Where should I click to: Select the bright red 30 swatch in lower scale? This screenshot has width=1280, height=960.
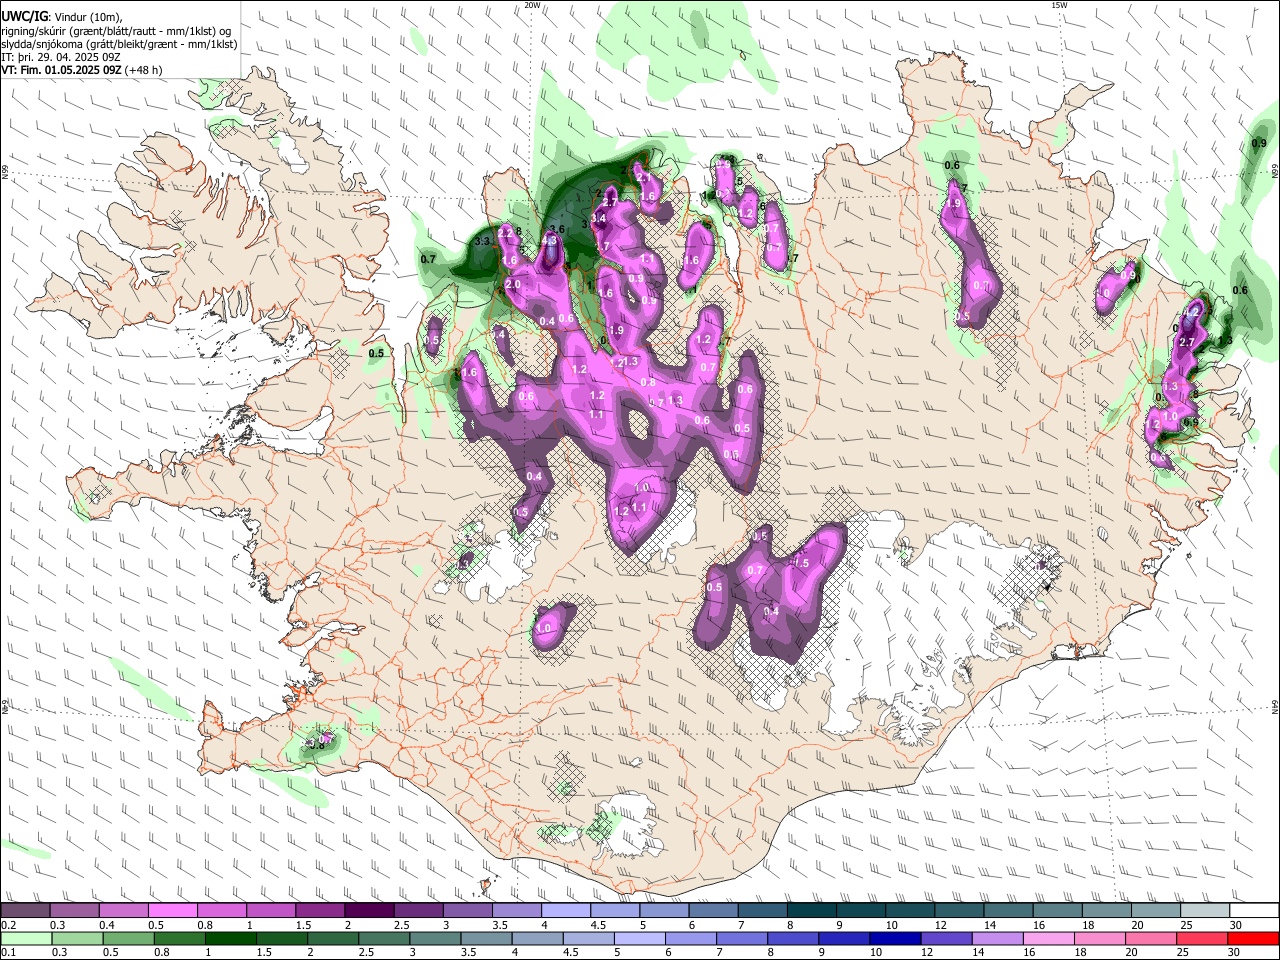[1252, 938]
